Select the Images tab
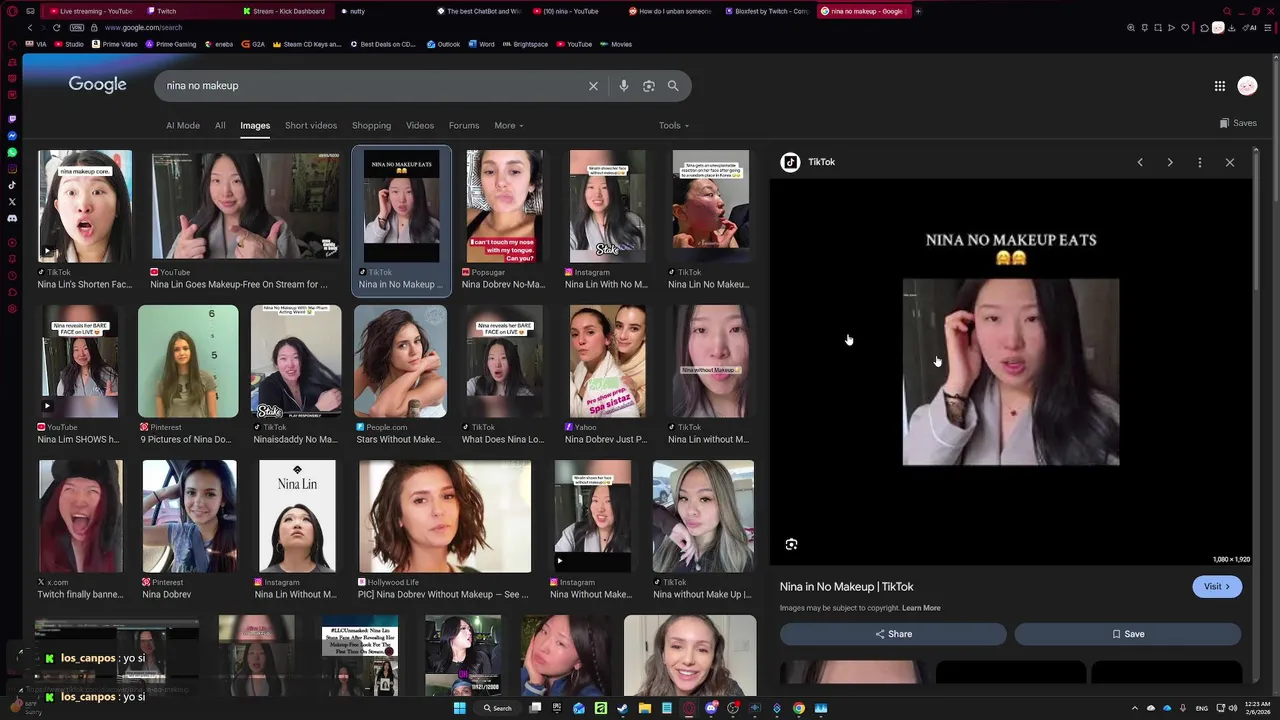 255,126
